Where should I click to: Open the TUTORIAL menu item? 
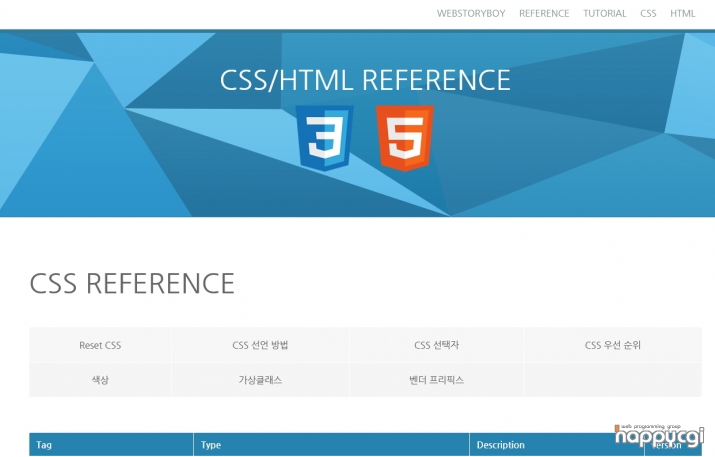click(x=605, y=14)
